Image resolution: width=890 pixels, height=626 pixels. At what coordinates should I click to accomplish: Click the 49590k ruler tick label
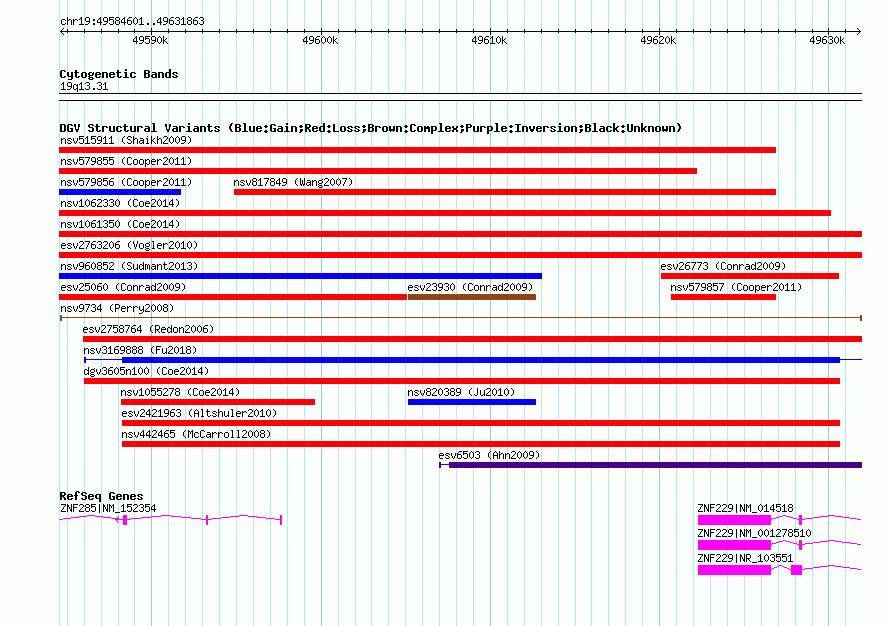150,40
